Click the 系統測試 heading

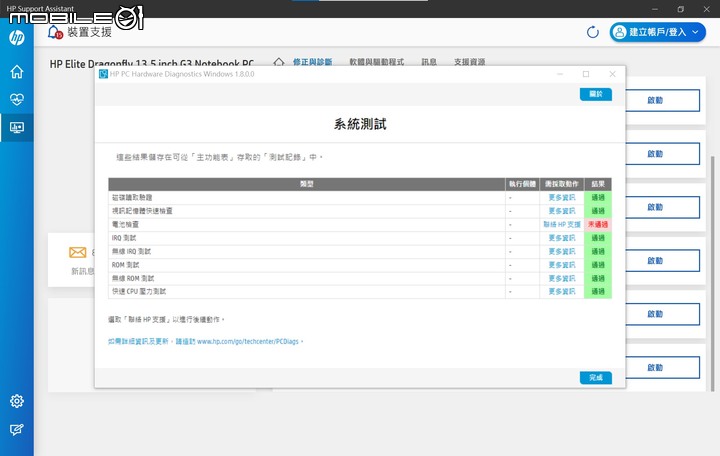pyautogui.click(x=360, y=124)
